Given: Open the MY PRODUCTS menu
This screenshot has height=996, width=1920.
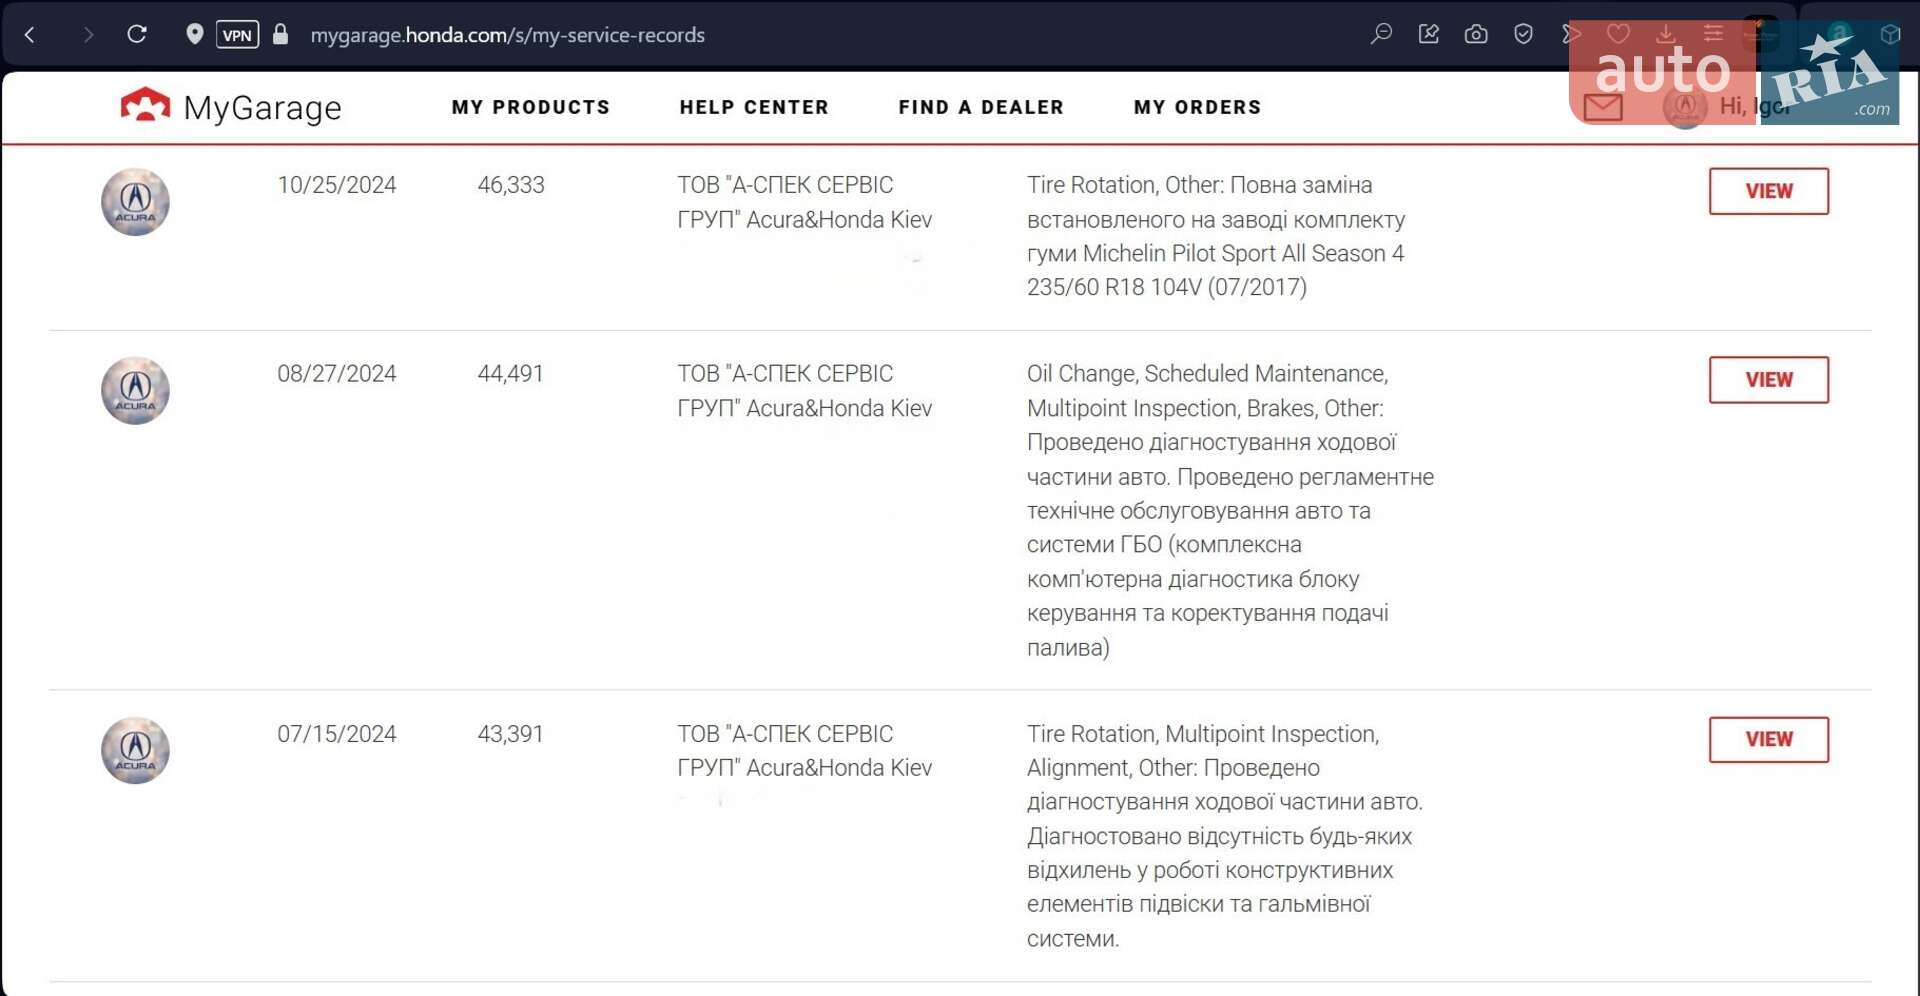Looking at the screenshot, I should [x=531, y=107].
